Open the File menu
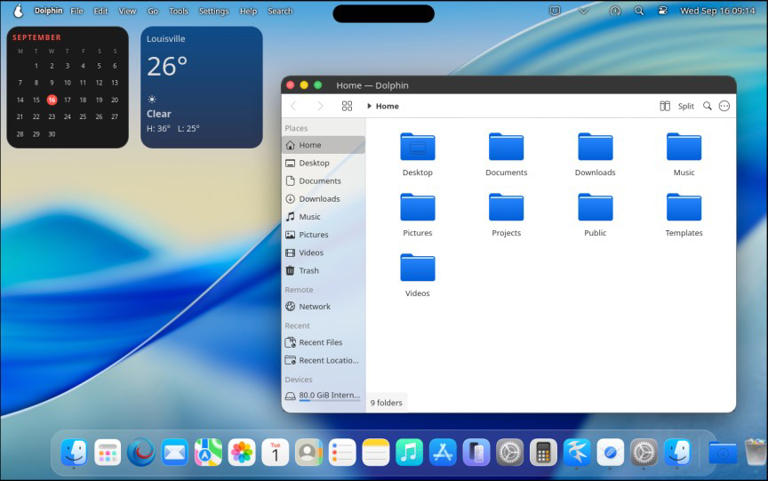768x481 pixels. pyautogui.click(x=77, y=11)
